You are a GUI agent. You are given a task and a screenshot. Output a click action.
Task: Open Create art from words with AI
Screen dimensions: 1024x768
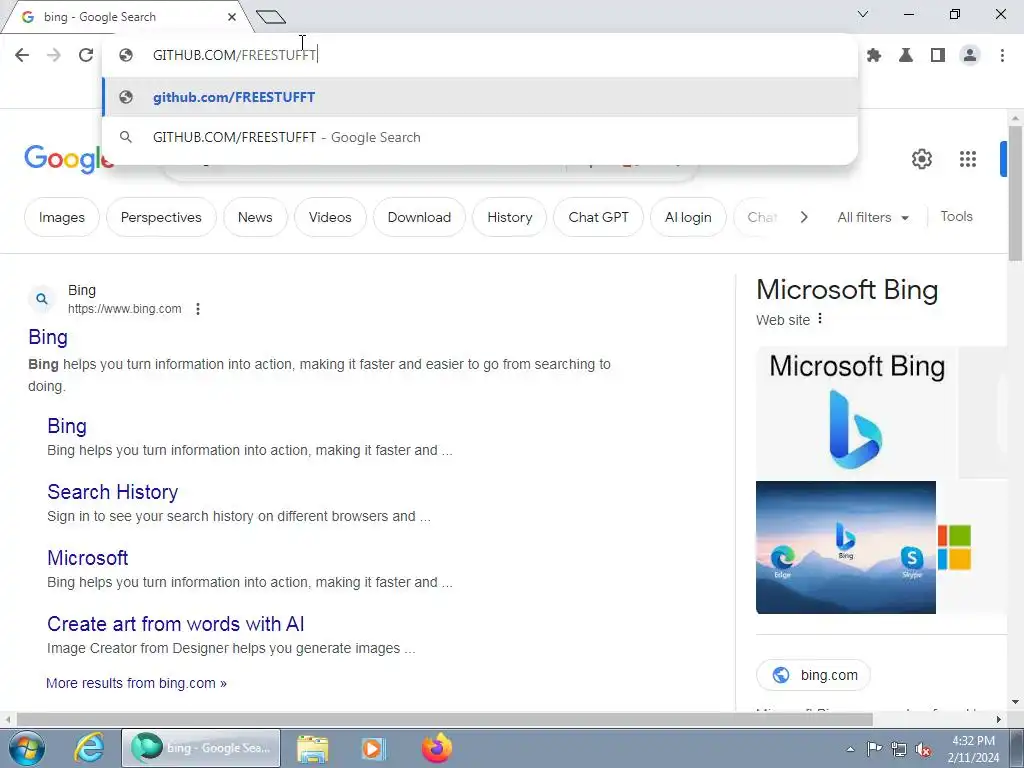[x=176, y=624]
